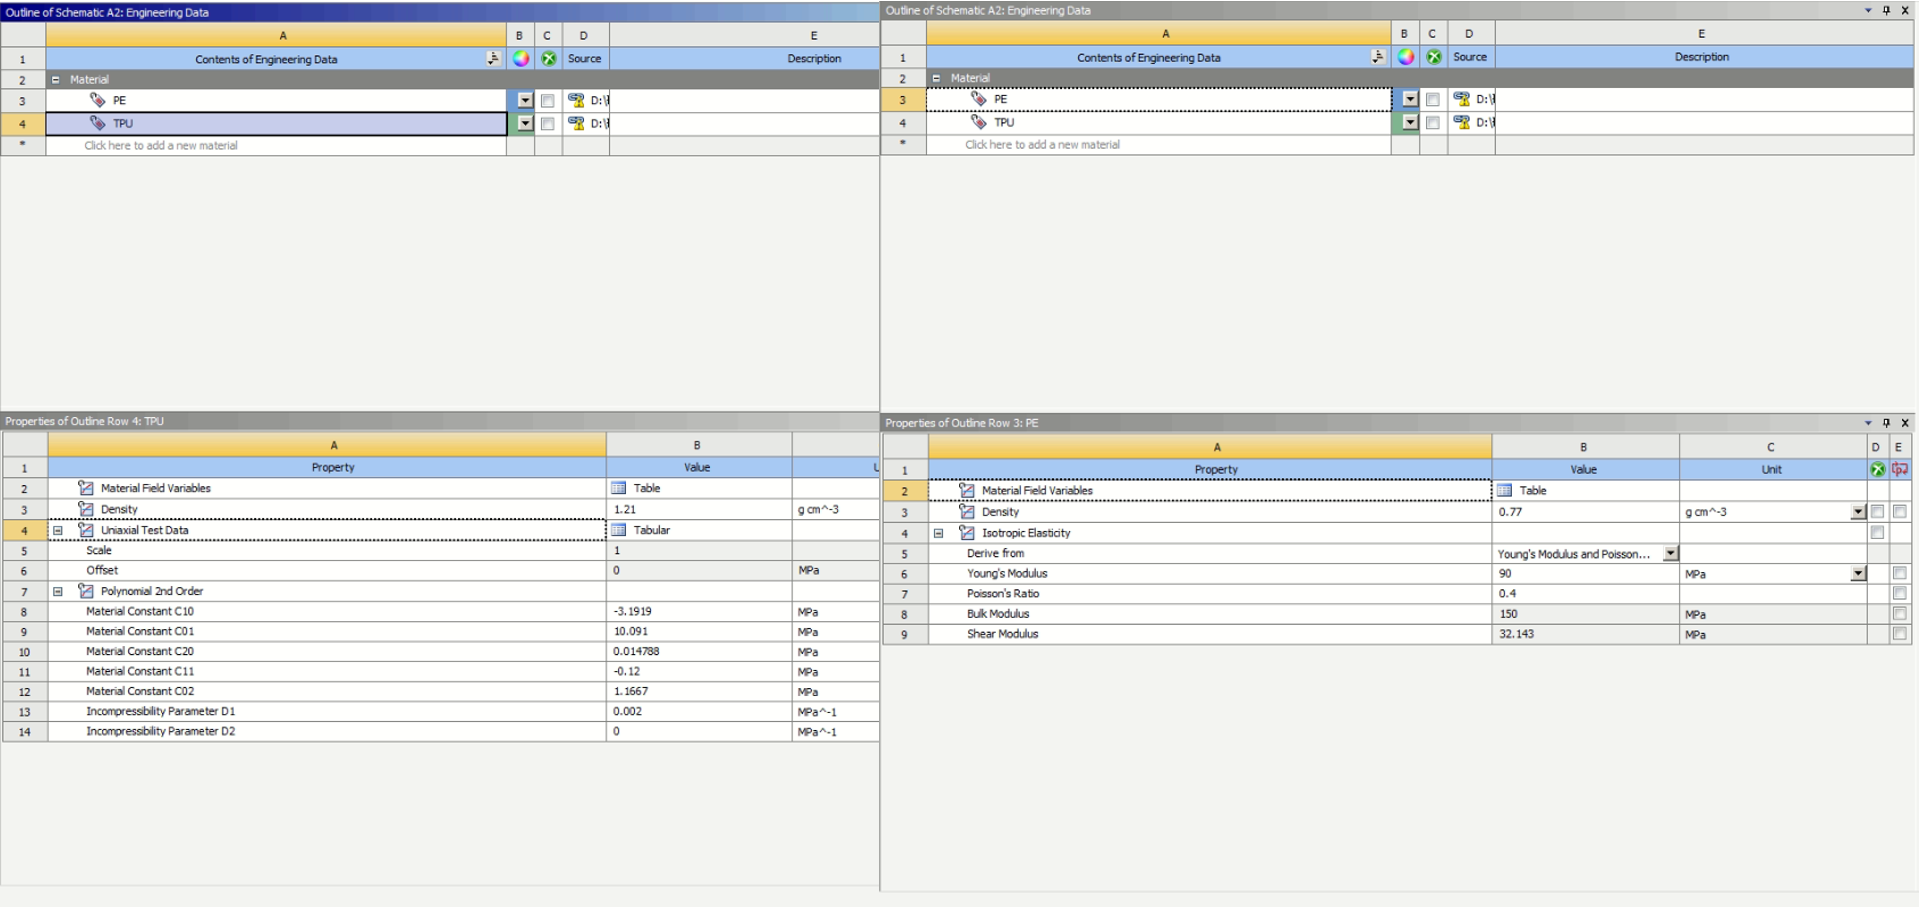This screenshot has height=907, width=1919.
Task: Click the sort icon in the TPU-selected outline header
Action: tap(493, 59)
